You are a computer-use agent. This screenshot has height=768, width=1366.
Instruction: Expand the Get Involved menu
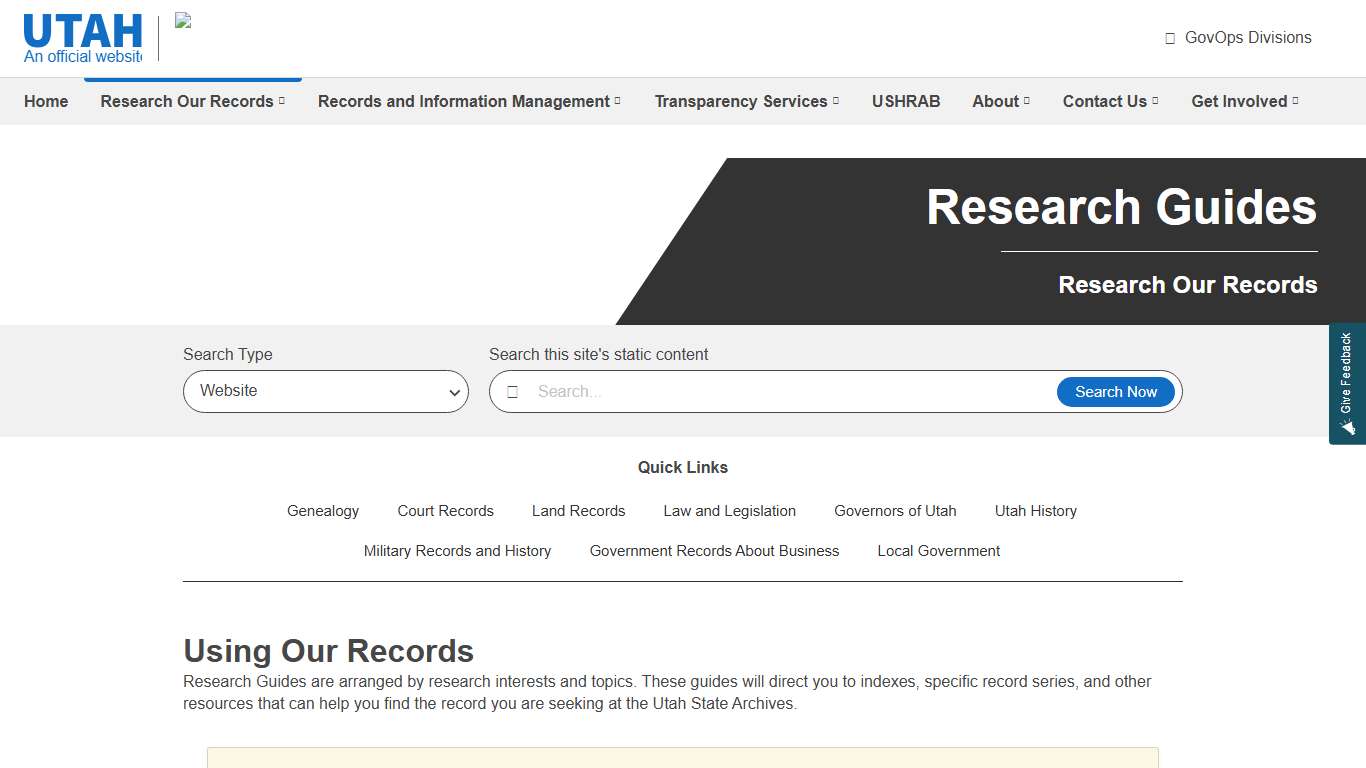[1244, 101]
